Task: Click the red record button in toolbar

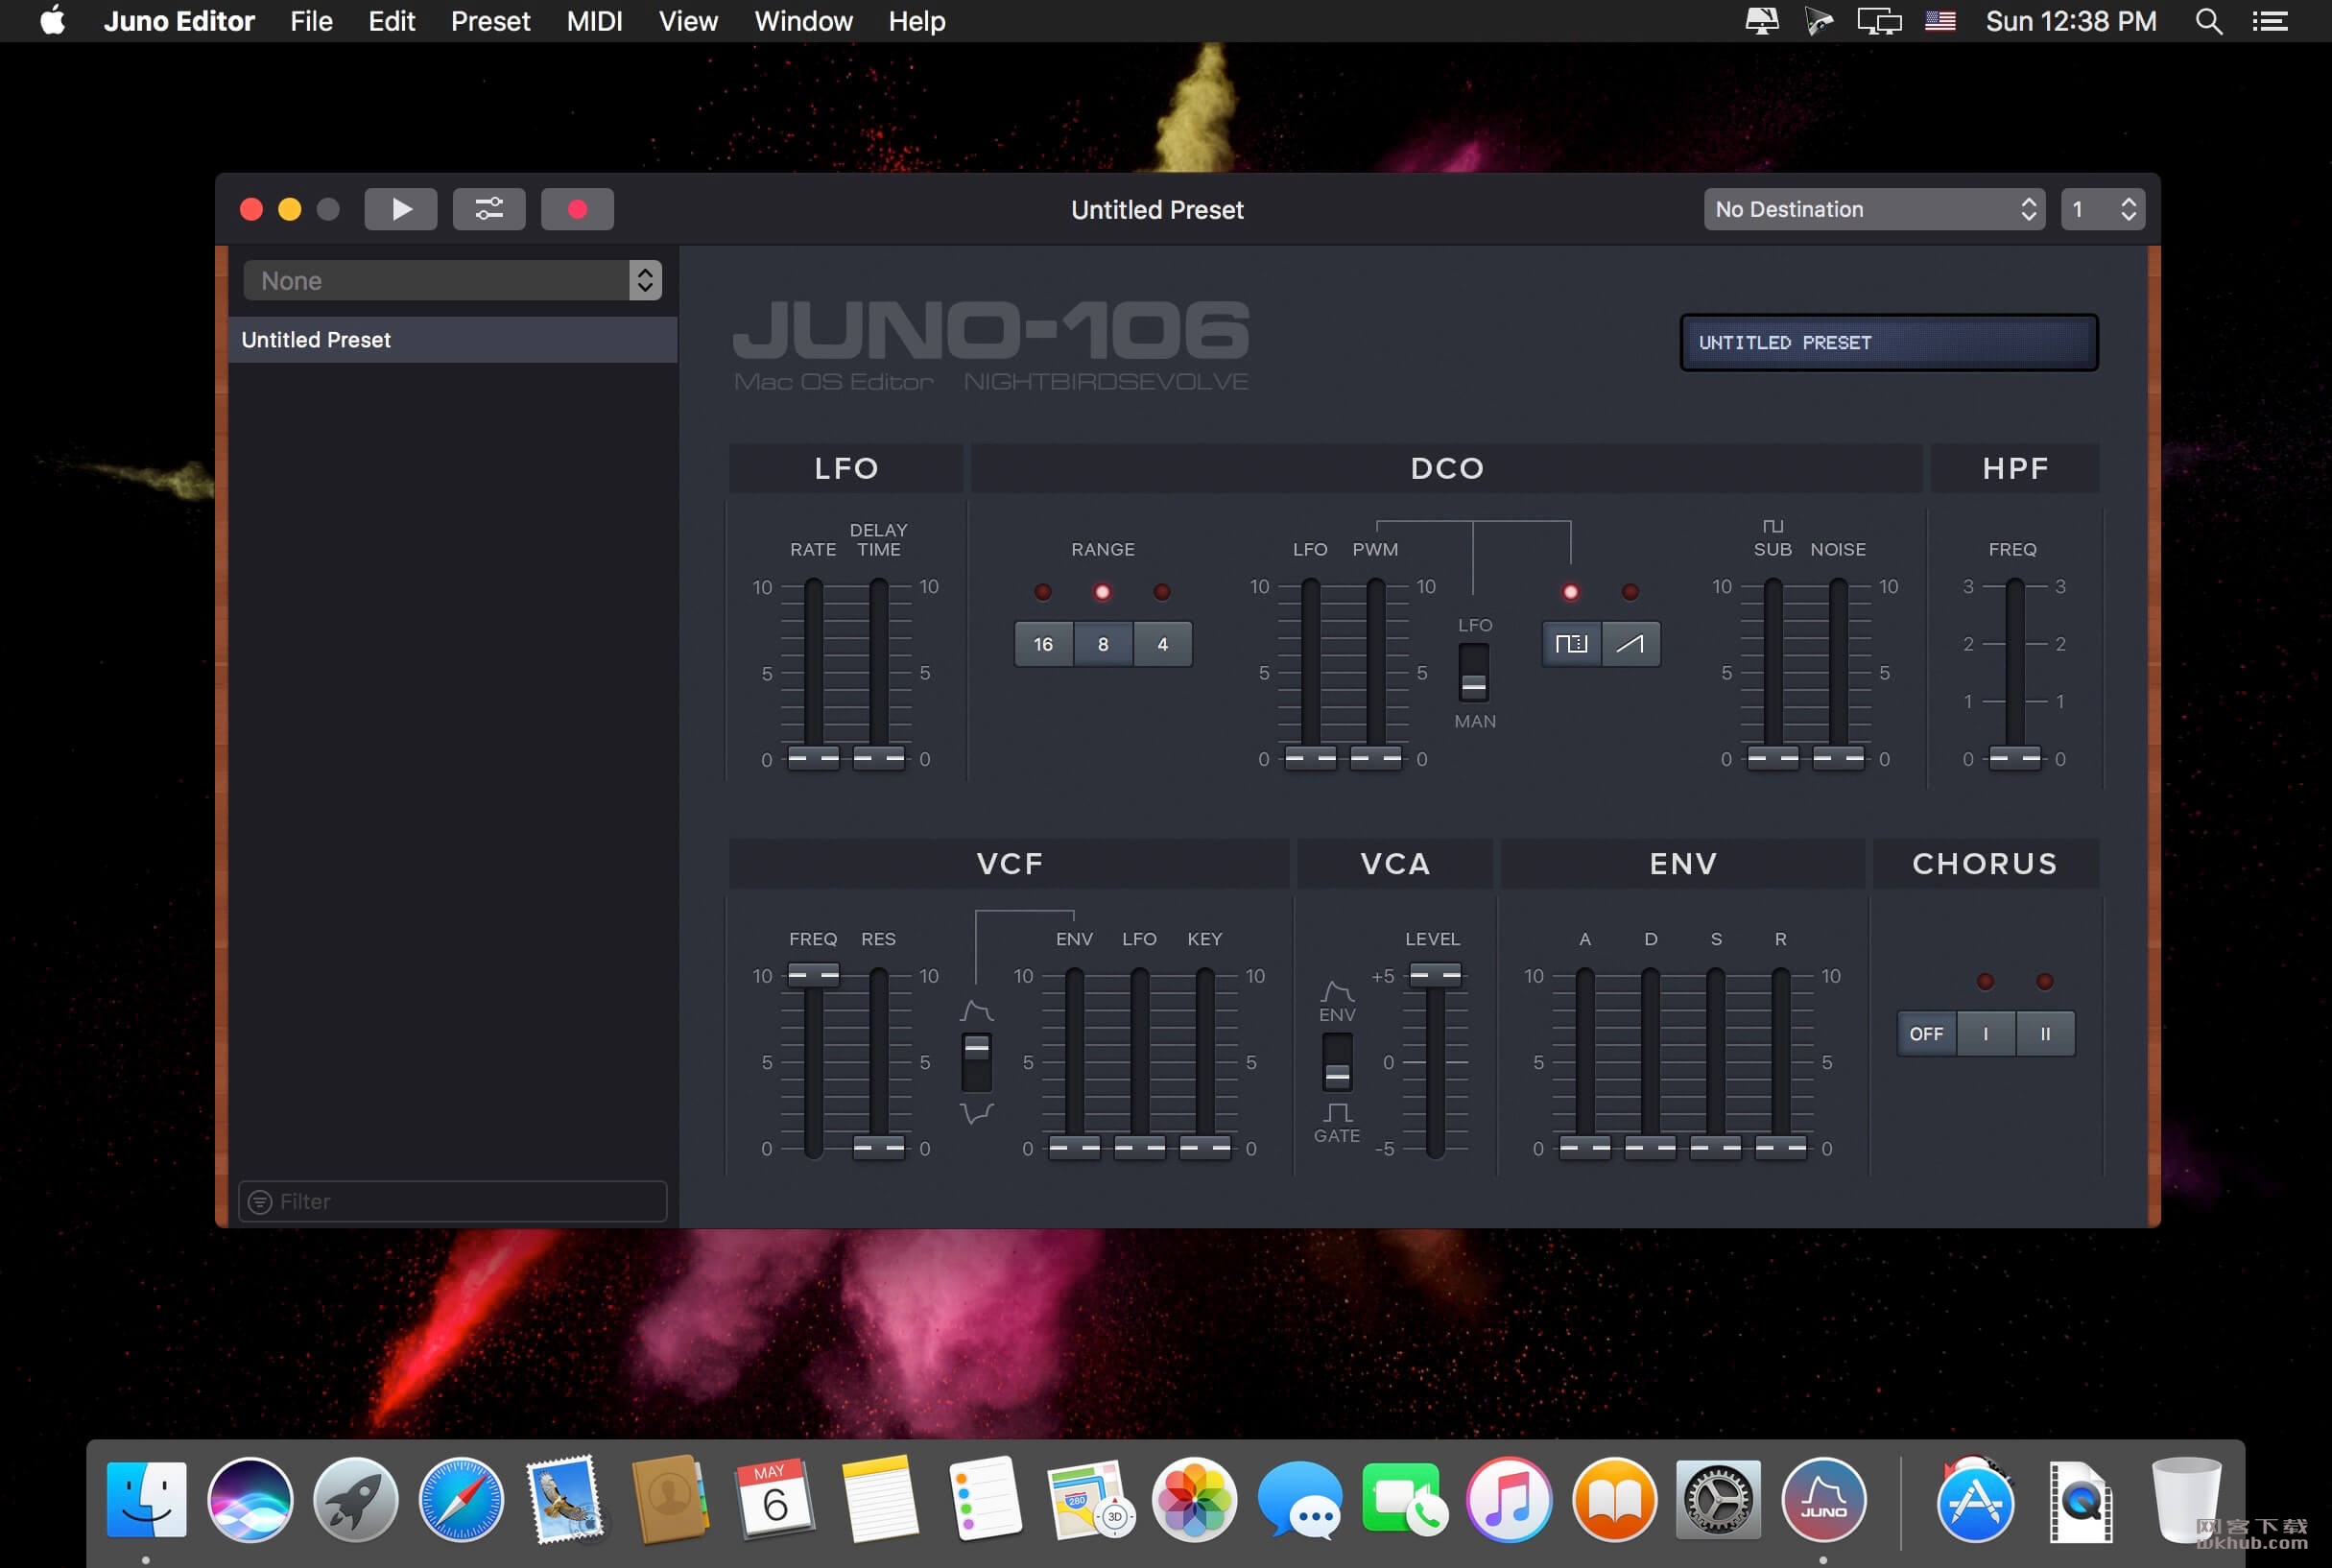Action: pos(577,209)
